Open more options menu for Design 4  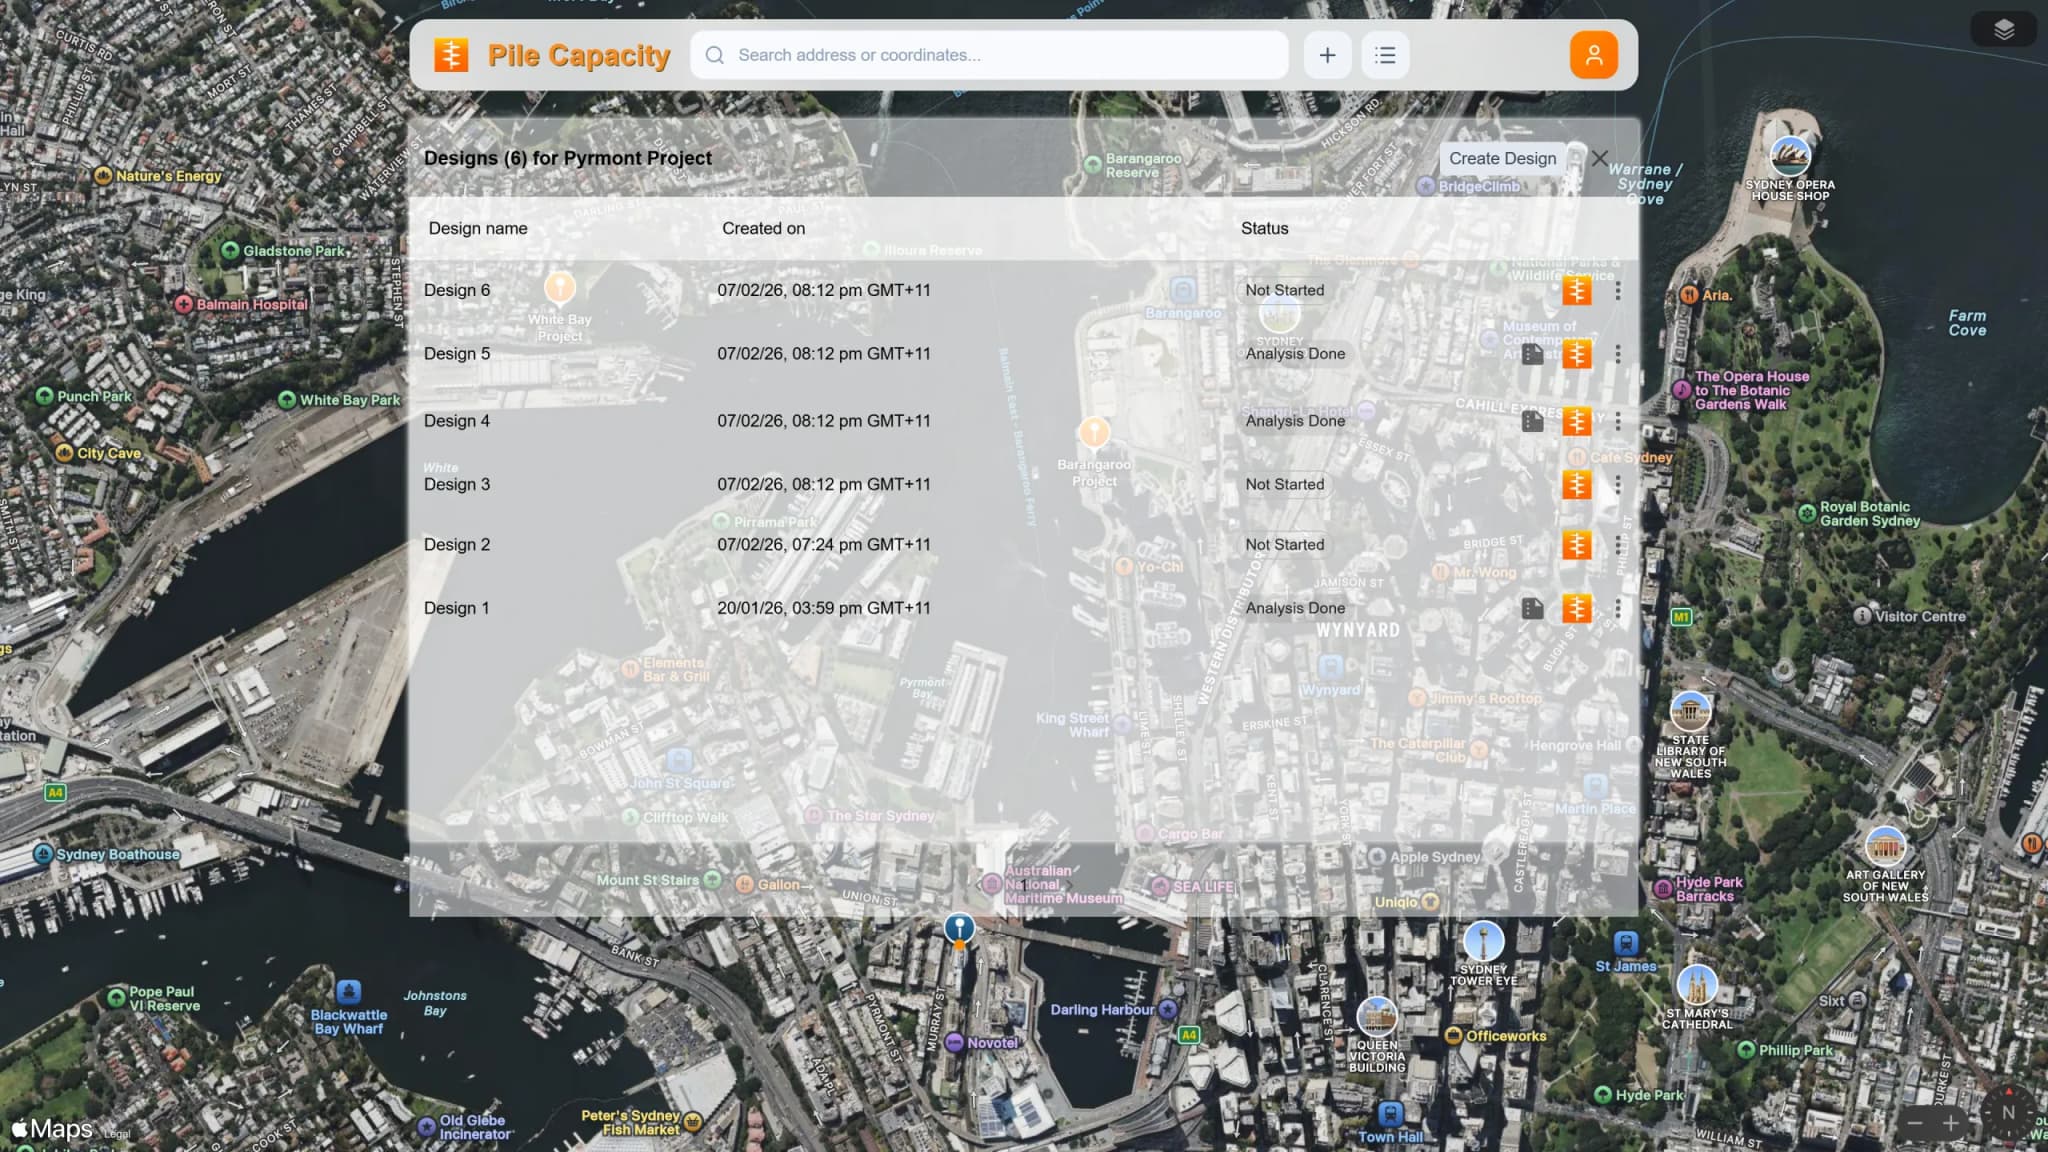[x=1617, y=421]
